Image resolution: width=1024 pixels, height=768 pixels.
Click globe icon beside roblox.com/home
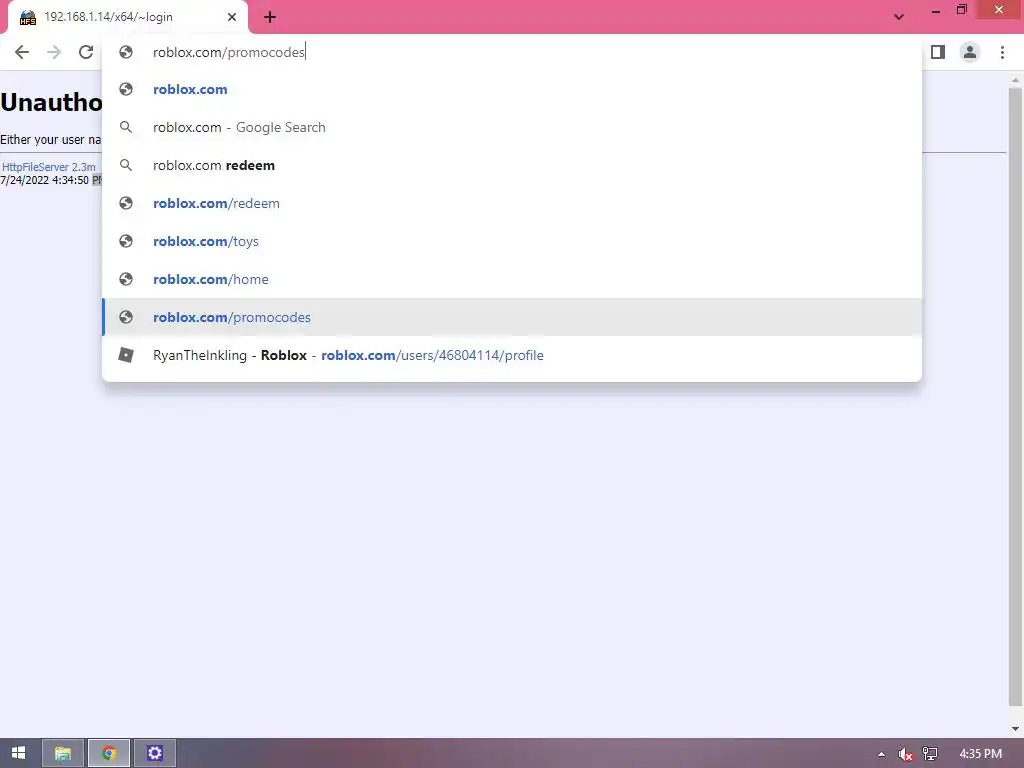coord(126,279)
